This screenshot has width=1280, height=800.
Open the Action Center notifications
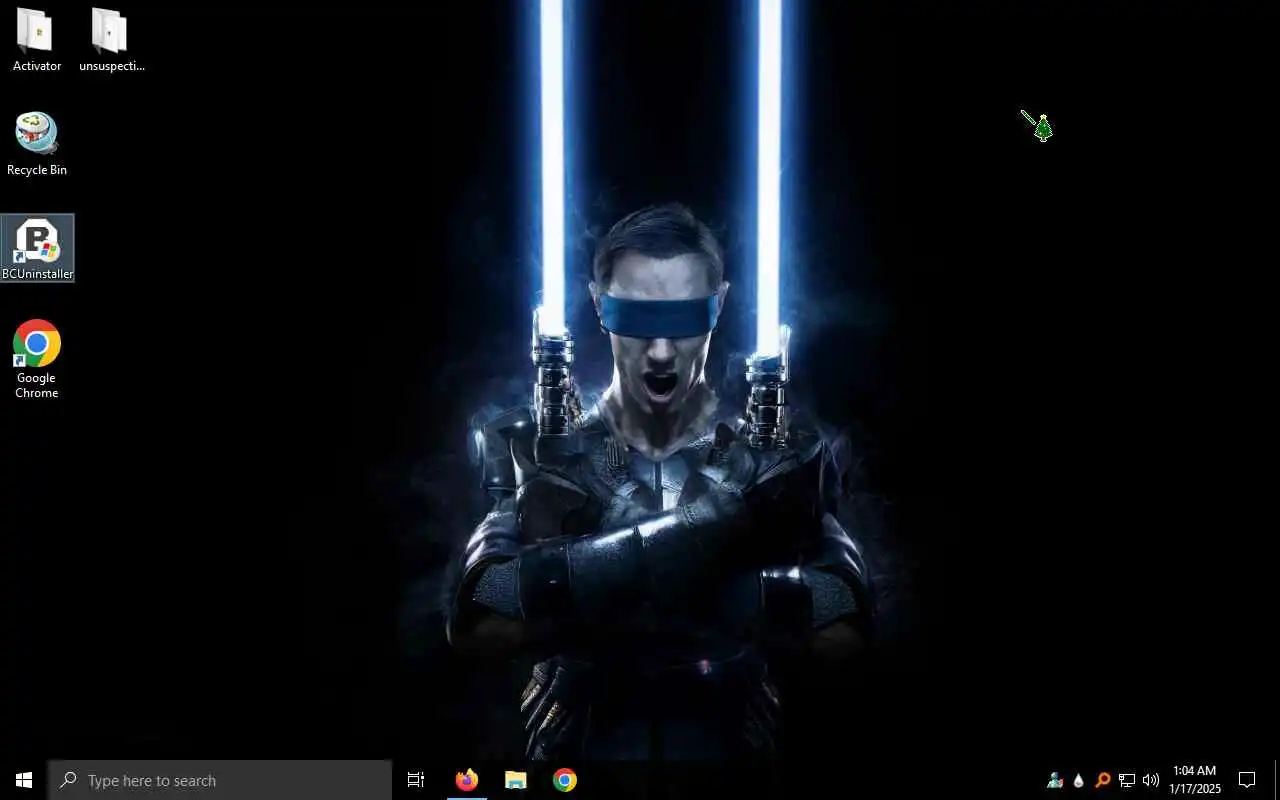[1247, 780]
